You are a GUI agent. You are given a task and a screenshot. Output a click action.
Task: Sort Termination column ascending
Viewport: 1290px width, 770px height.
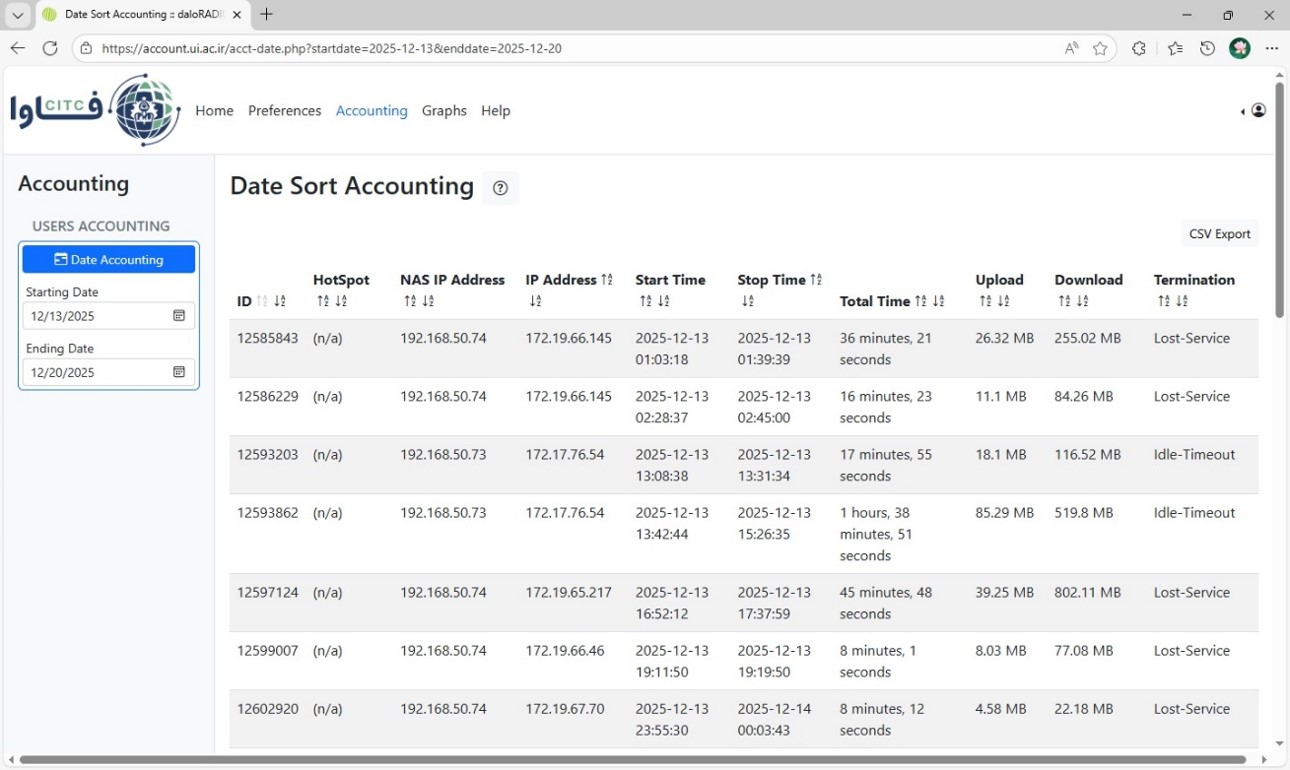tap(1164, 301)
